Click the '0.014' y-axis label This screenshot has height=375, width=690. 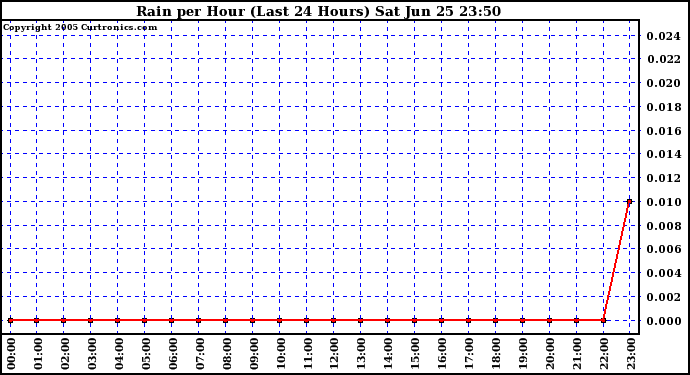pyautogui.click(x=663, y=154)
